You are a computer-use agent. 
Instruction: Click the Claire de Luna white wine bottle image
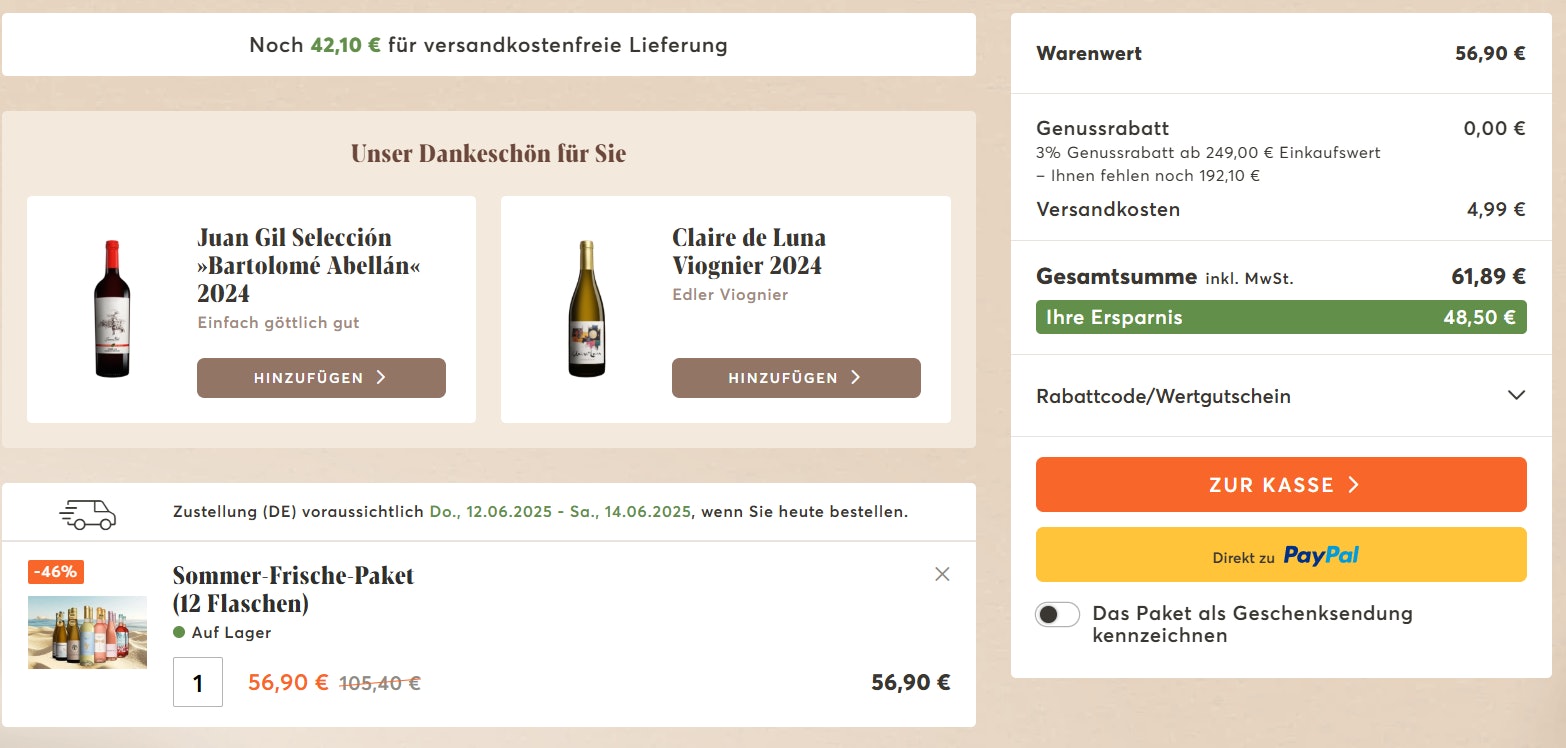click(x=587, y=309)
